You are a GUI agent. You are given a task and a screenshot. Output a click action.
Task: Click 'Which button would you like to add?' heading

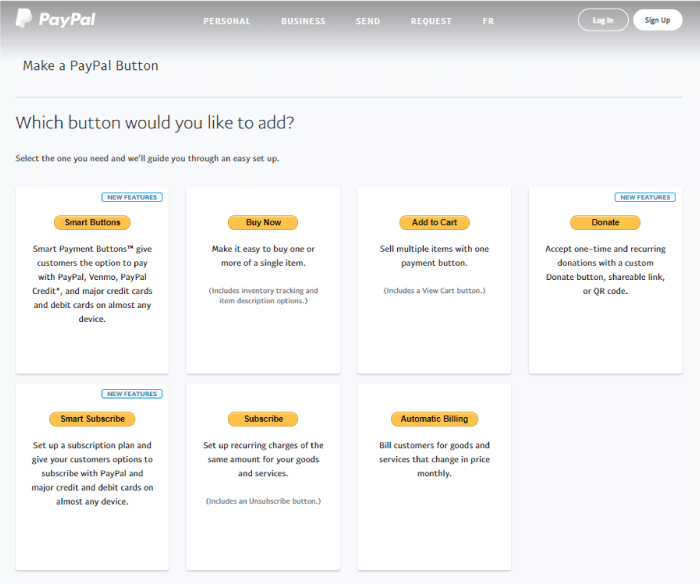[x=155, y=123]
